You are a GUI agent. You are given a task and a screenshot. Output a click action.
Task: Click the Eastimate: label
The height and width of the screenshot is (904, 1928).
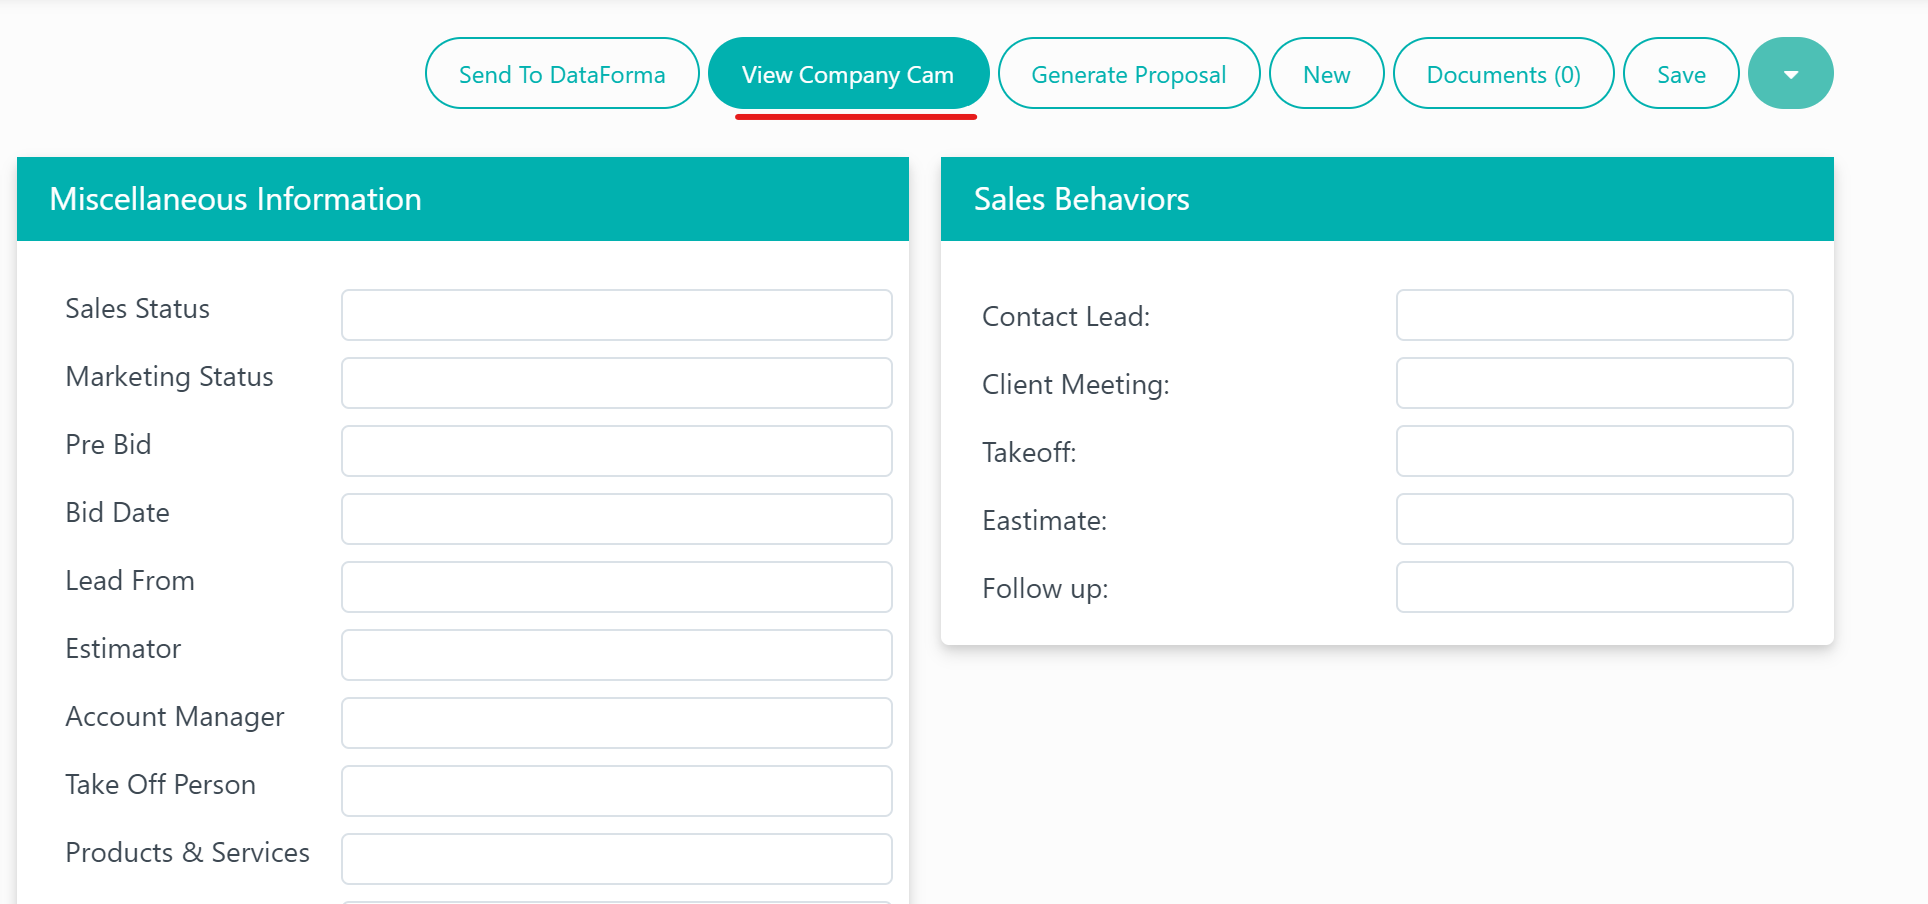1045,521
